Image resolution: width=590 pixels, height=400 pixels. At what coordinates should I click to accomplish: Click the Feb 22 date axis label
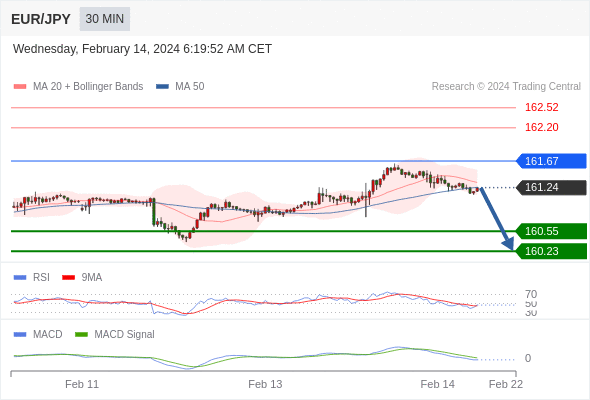[x=506, y=384]
